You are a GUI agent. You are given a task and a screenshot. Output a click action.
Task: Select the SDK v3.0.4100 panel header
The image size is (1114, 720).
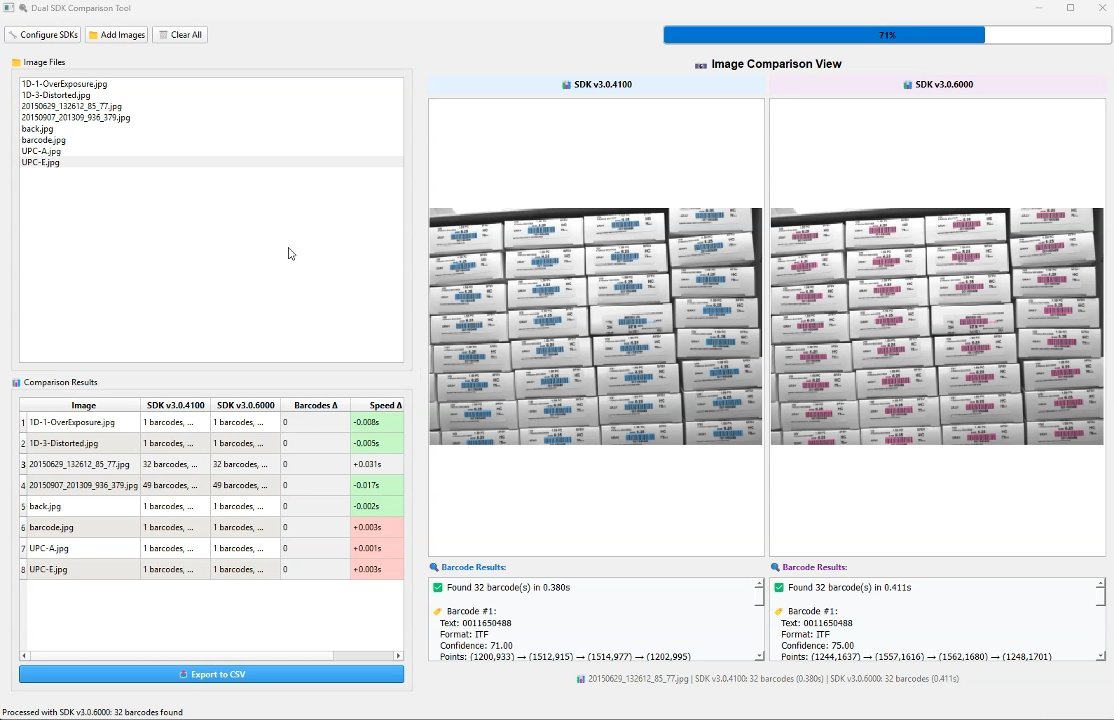tap(595, 85)
